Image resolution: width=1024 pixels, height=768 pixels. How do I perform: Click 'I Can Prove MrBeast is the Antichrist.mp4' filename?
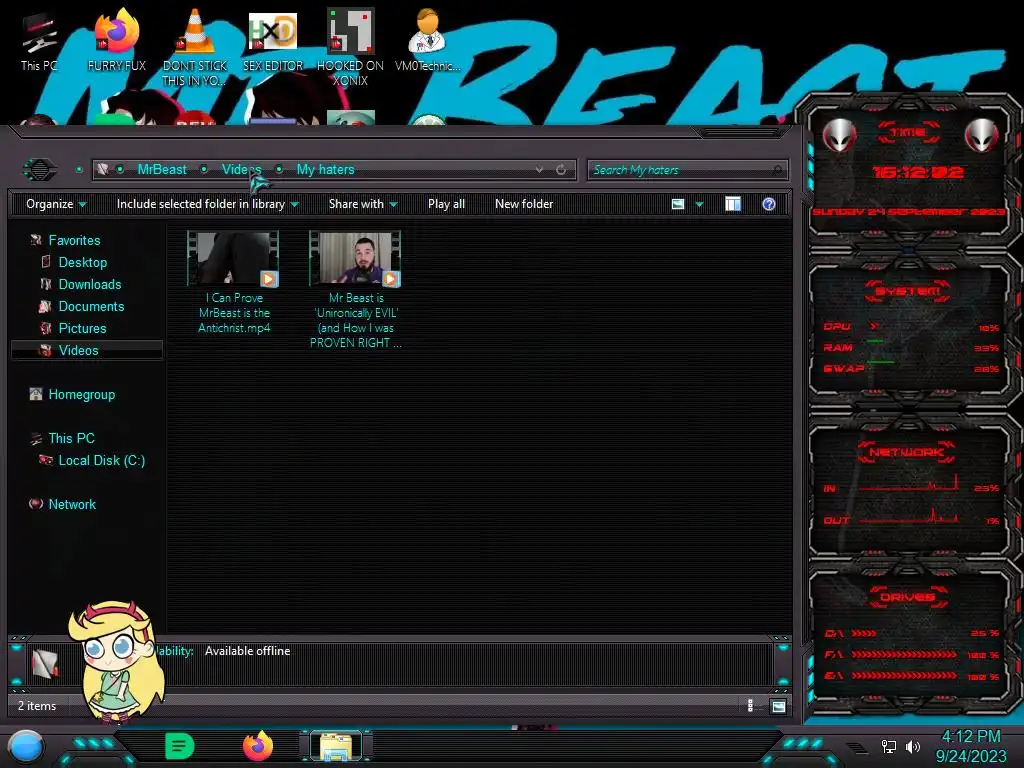coord(234,313)
